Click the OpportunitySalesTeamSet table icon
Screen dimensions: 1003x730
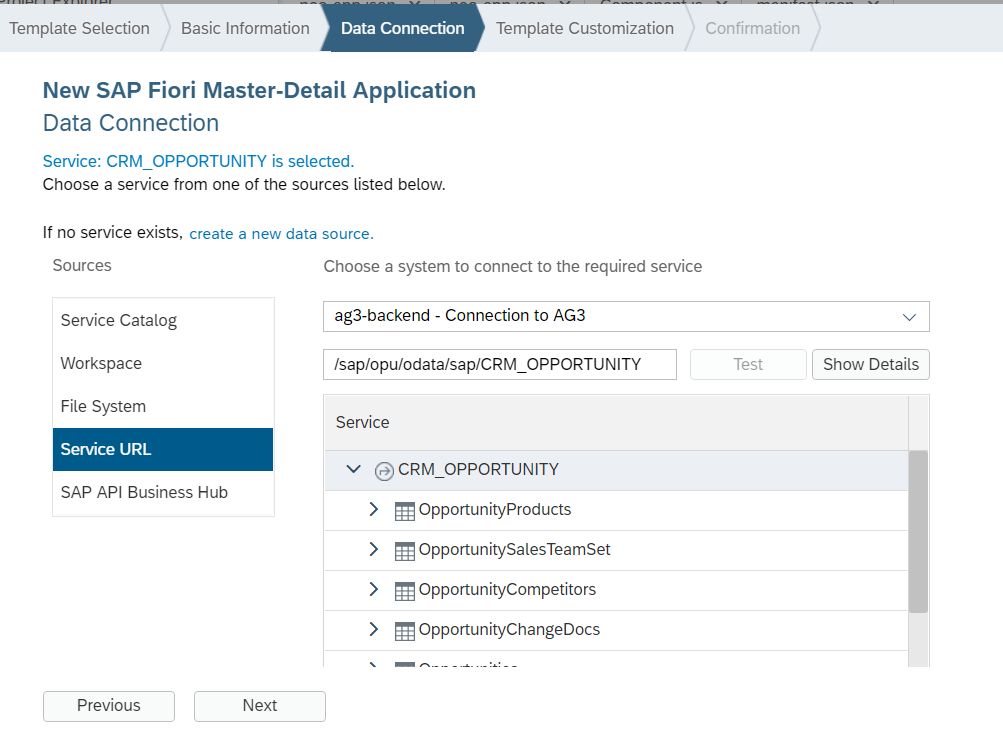click(405, 550)
